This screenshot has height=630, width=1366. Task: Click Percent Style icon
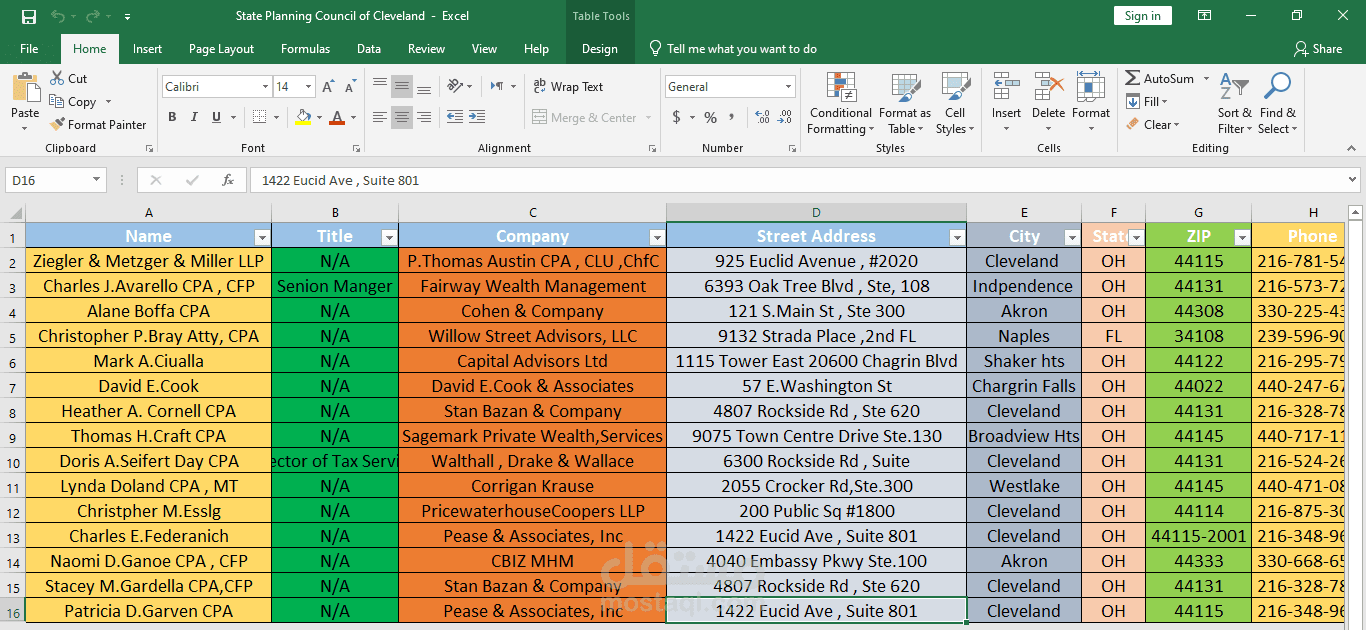coord(710,118)
